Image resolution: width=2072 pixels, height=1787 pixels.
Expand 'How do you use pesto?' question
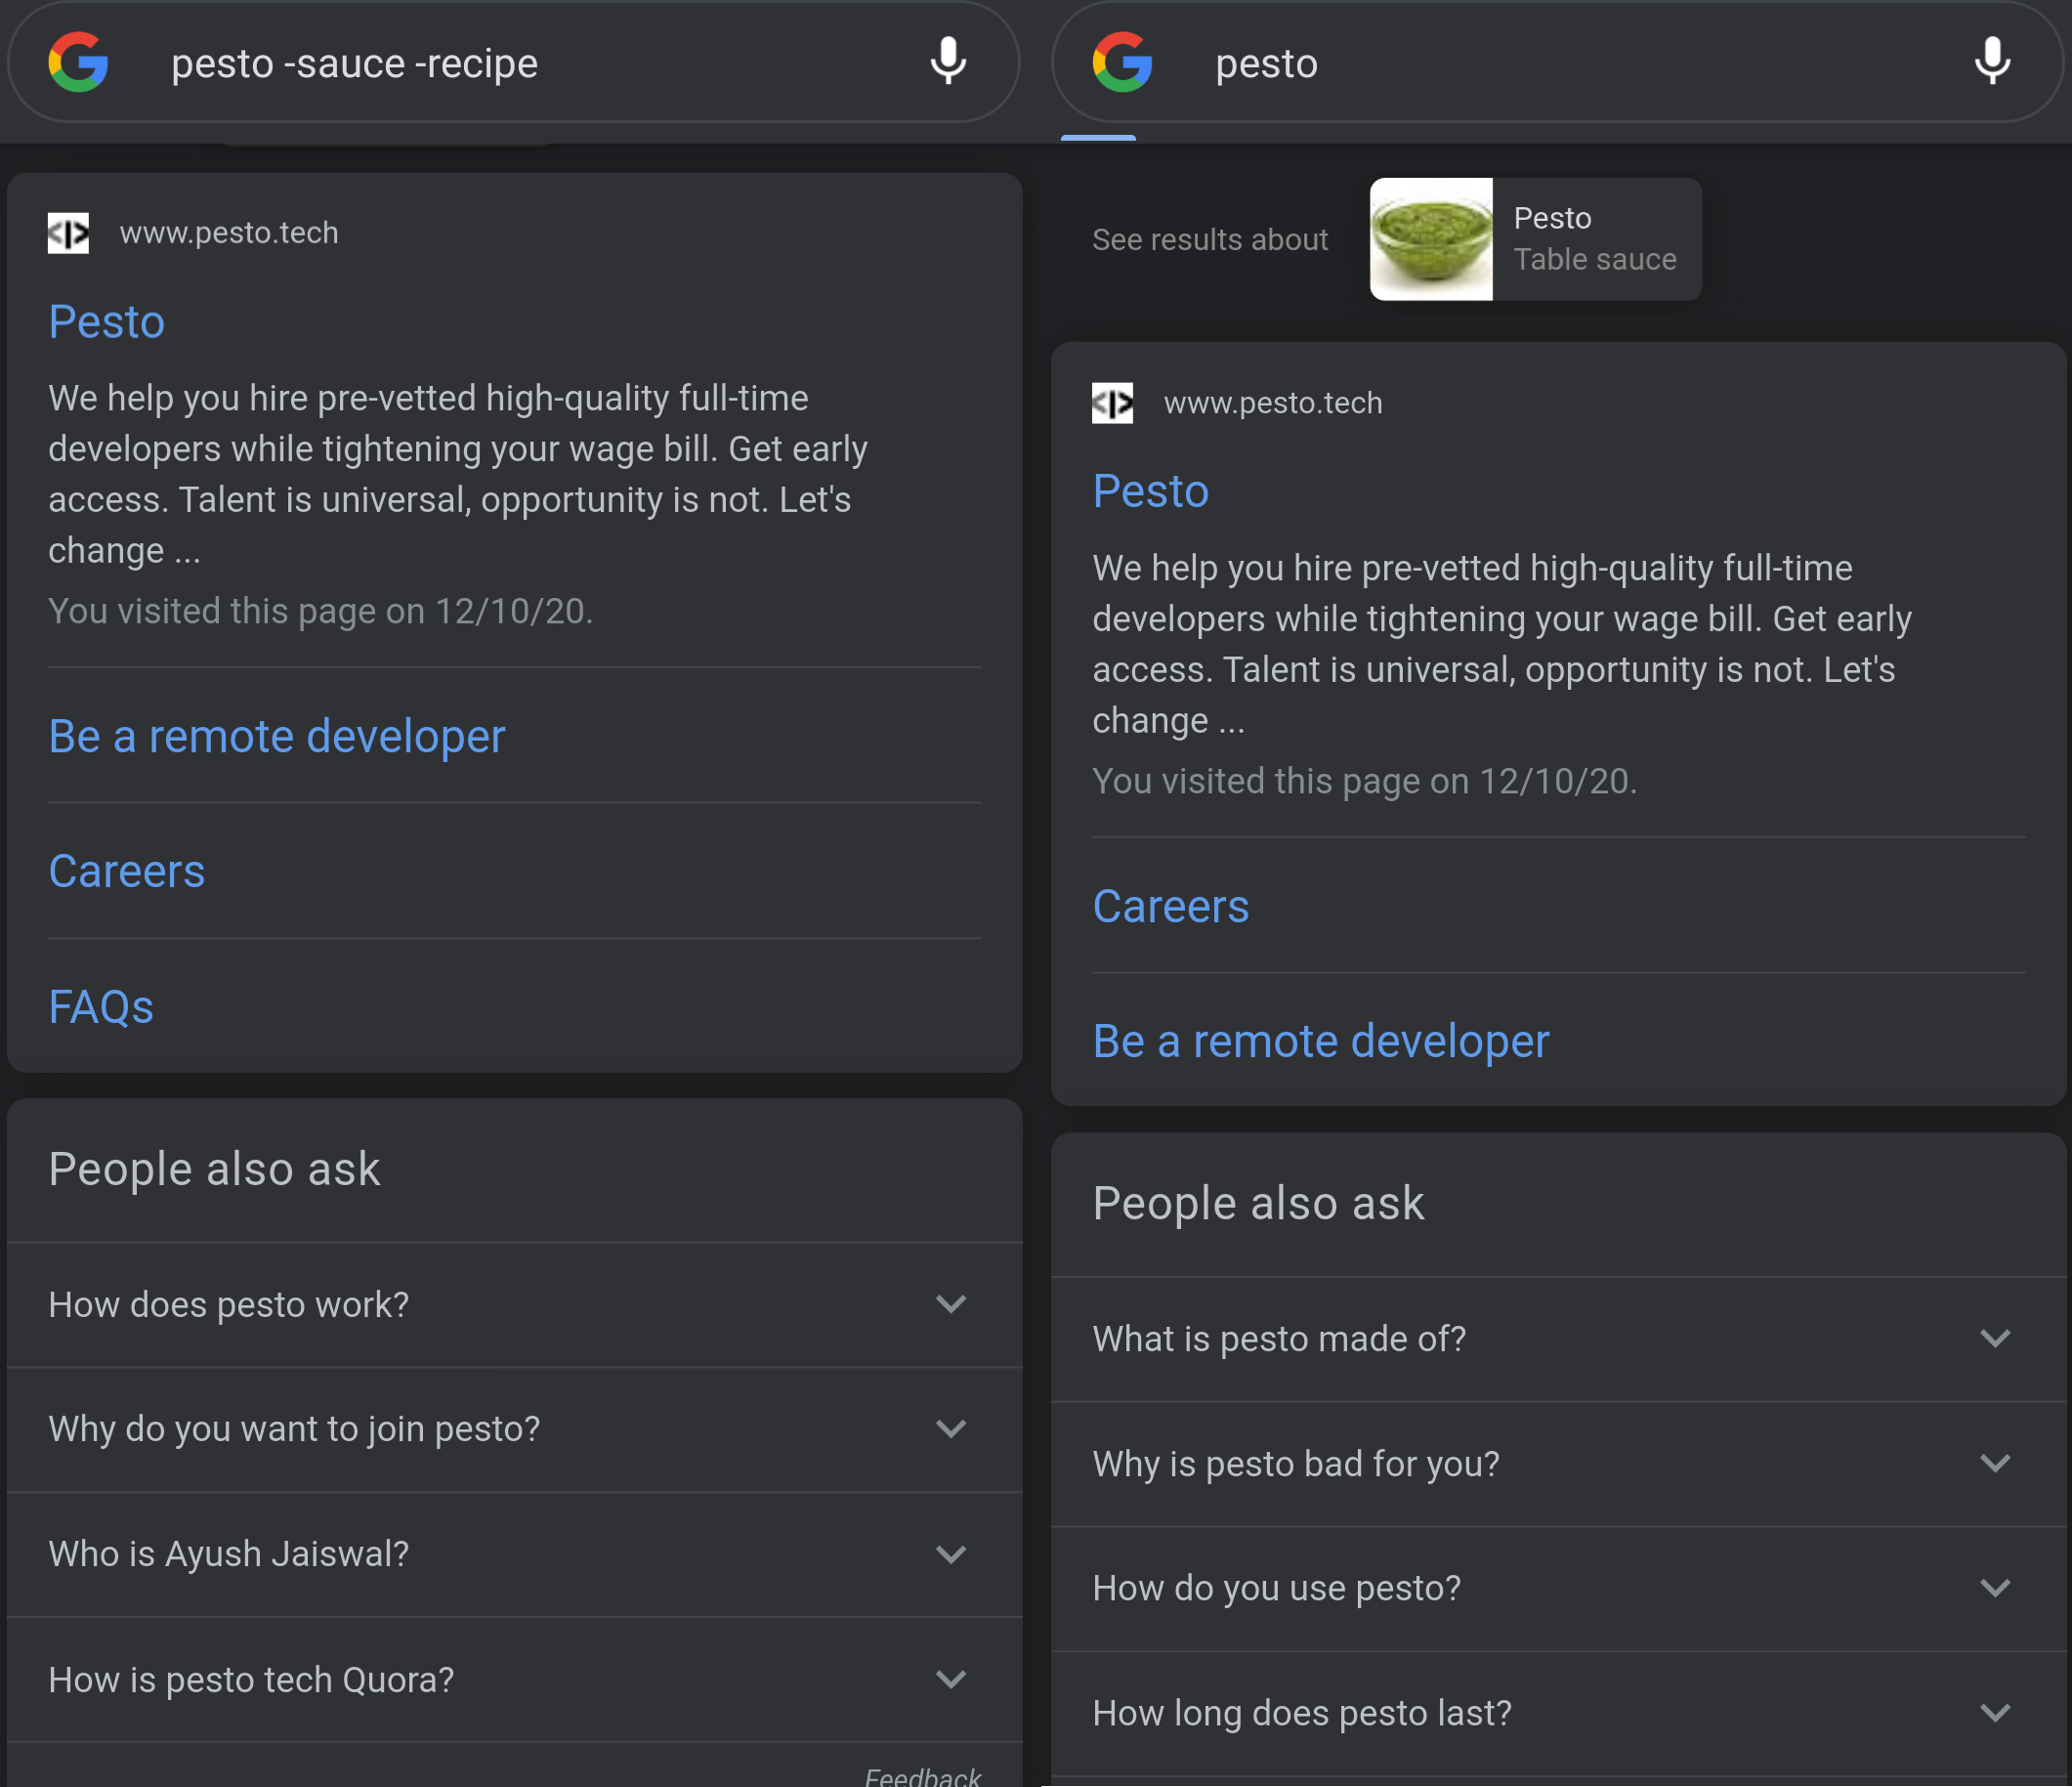point(1558,1589)
